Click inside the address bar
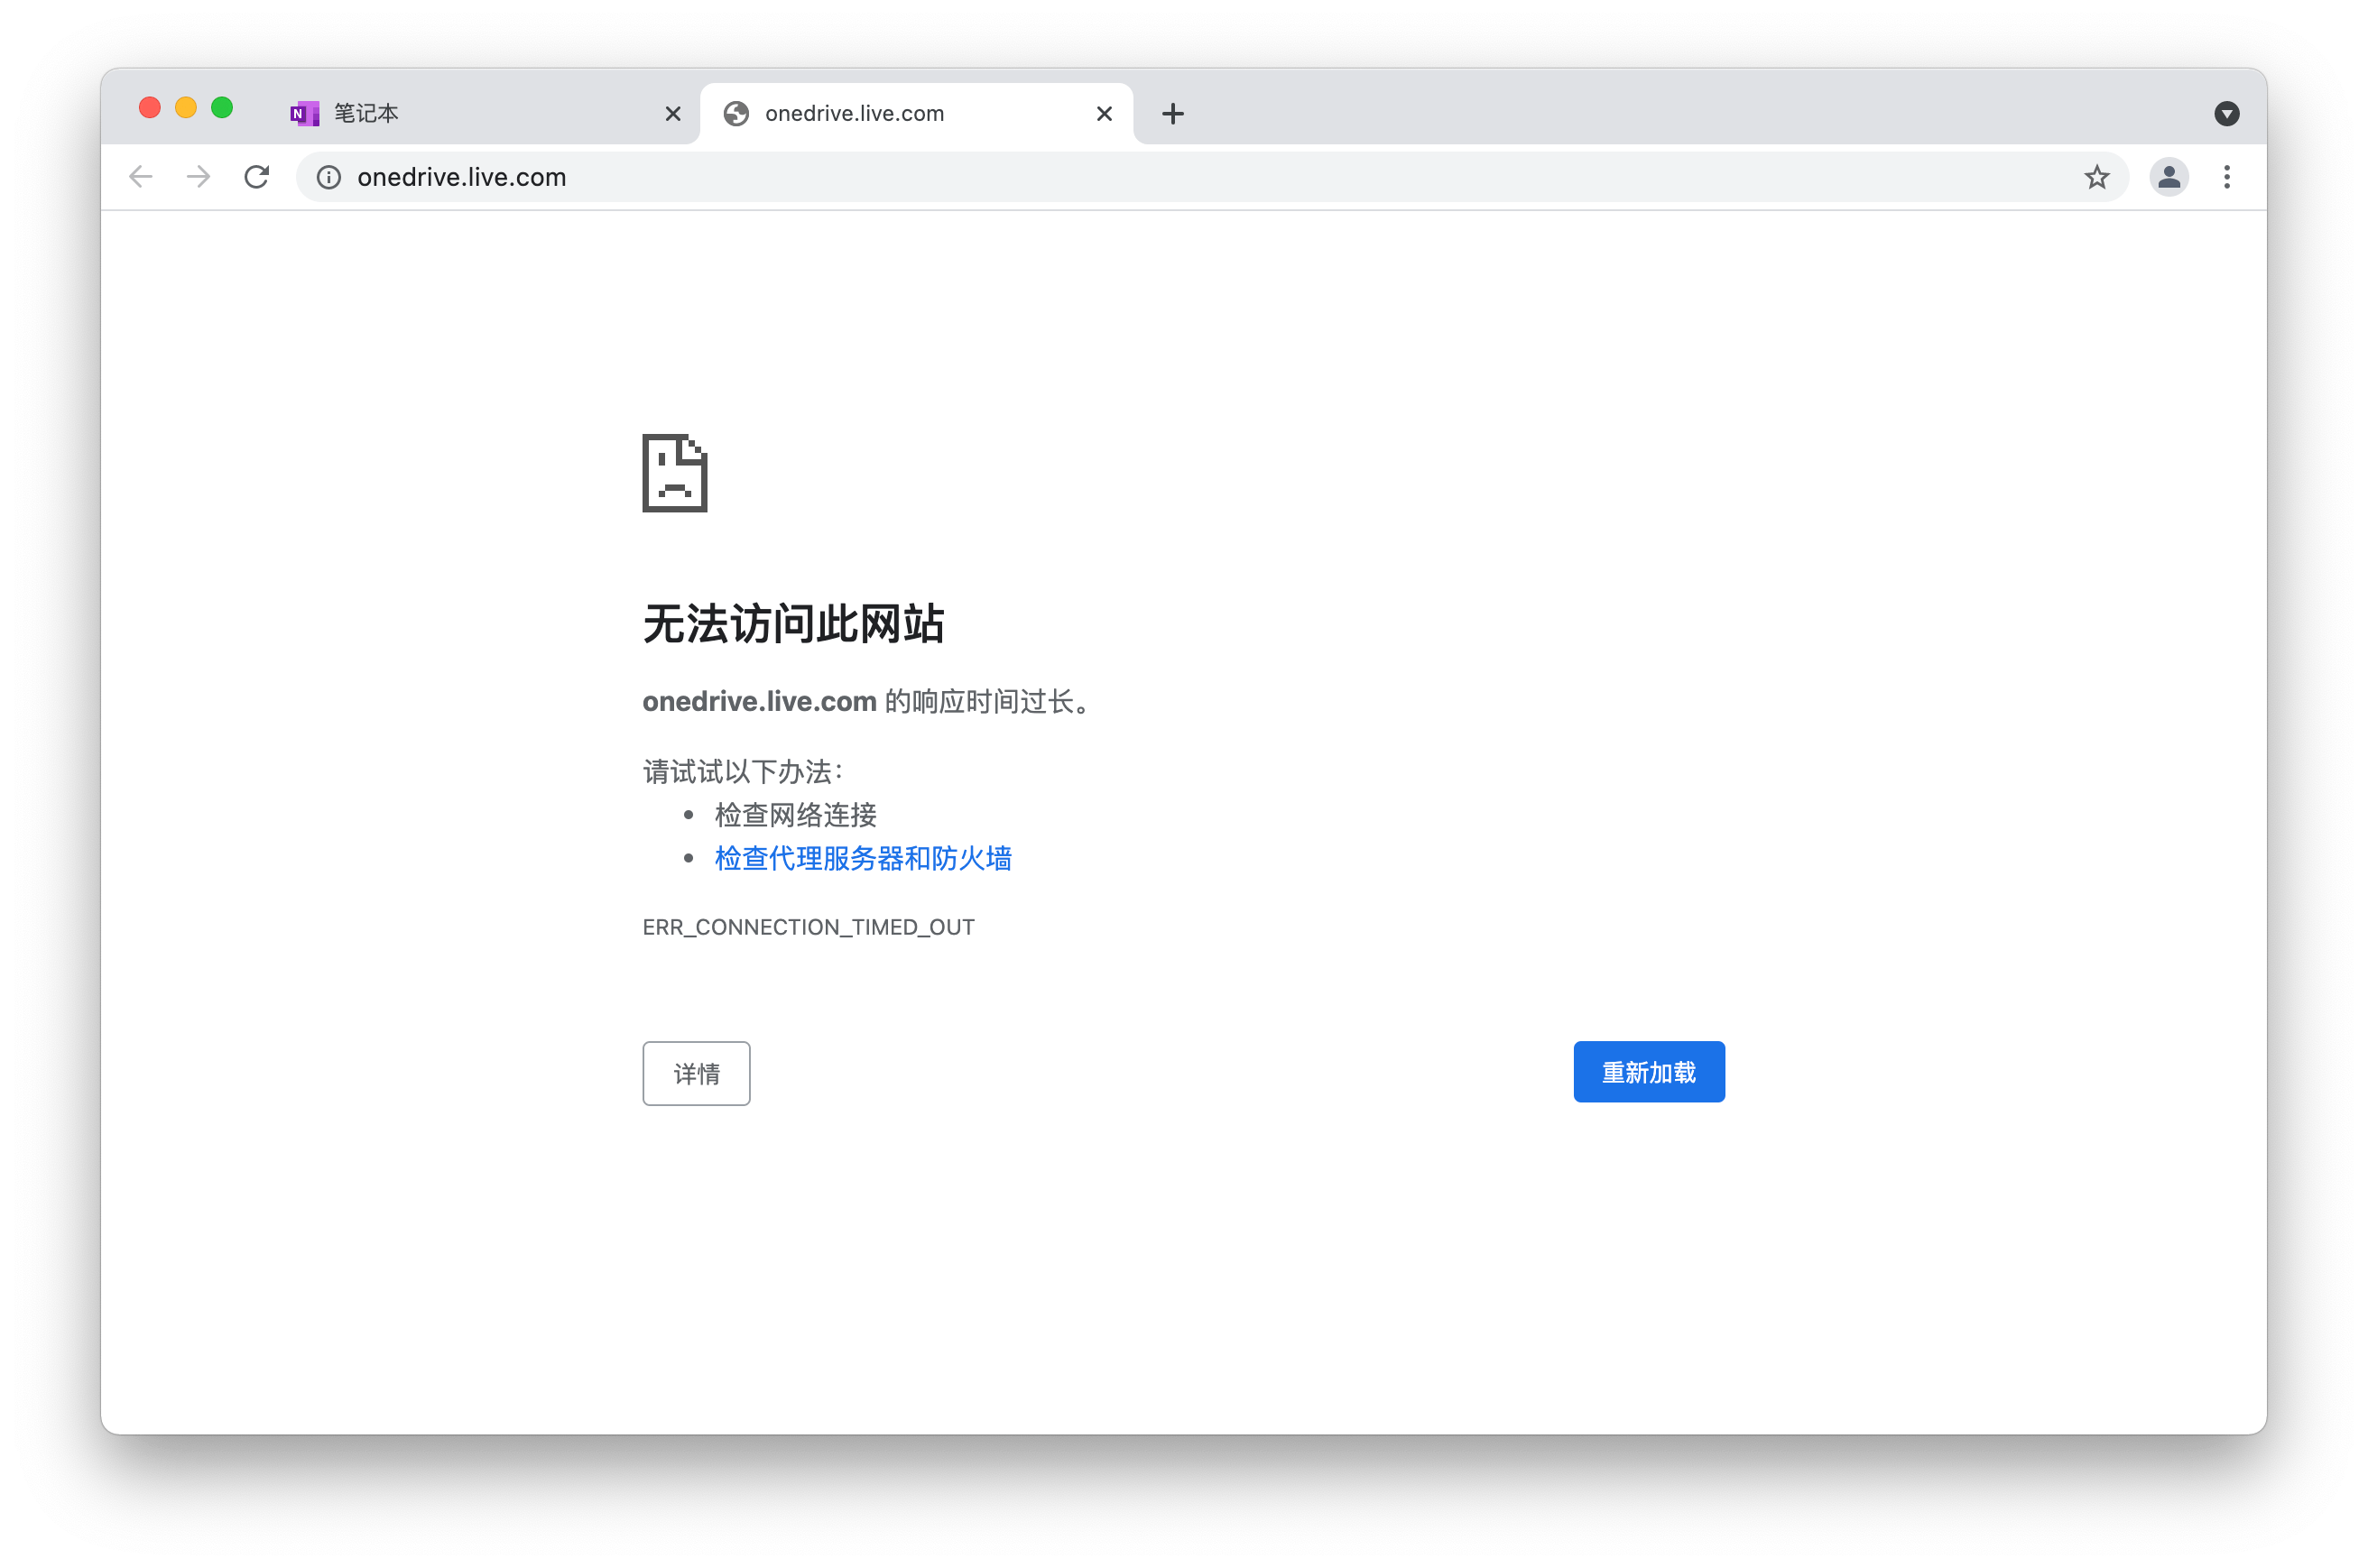2368x1568 pixels. coord(700,177)
